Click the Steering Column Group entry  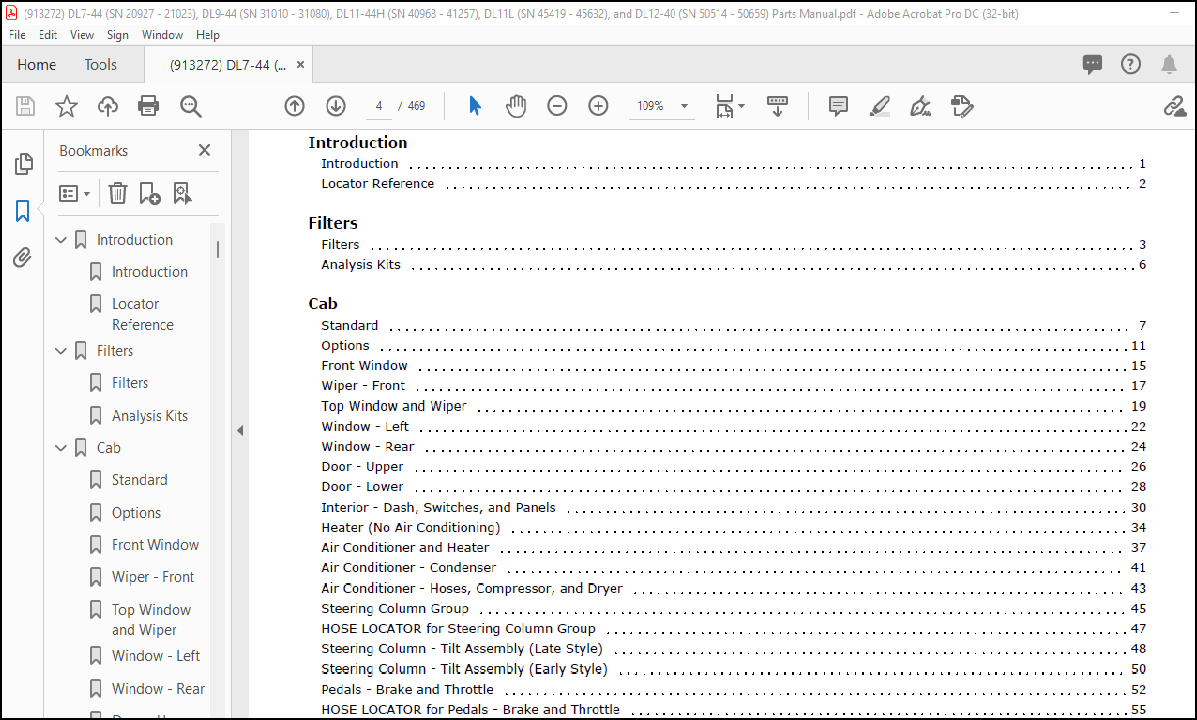pyautogui.click(x=395, y=609)
